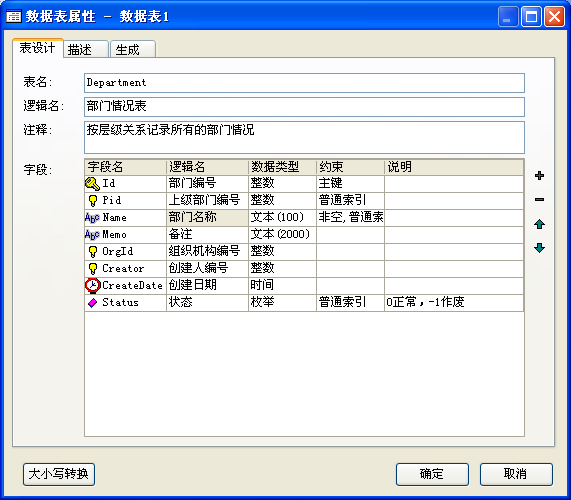The image size is (571, 500).
Task: Move field up with green up arrow
Action: (x=539, y=224)
